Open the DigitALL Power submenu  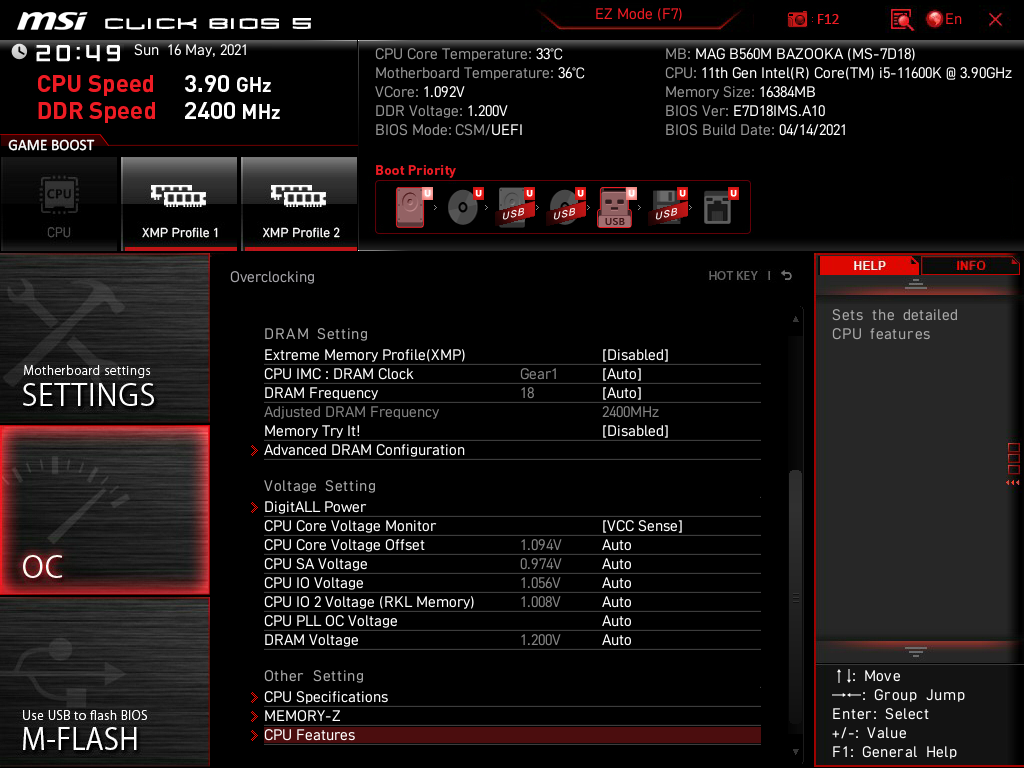[315, 507]
